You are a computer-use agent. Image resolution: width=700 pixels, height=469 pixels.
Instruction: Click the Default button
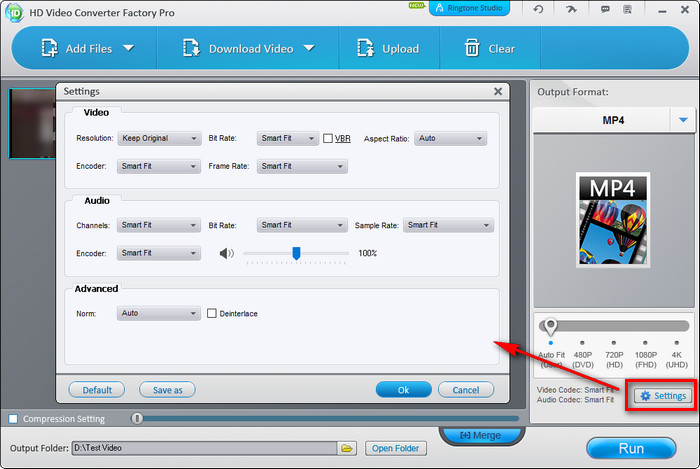[x=97, y=390]
